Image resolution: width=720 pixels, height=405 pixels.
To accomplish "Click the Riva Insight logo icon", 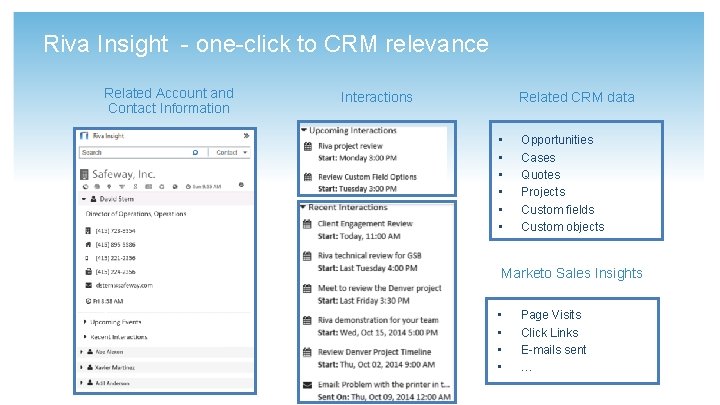I will (x=84, y=136).
